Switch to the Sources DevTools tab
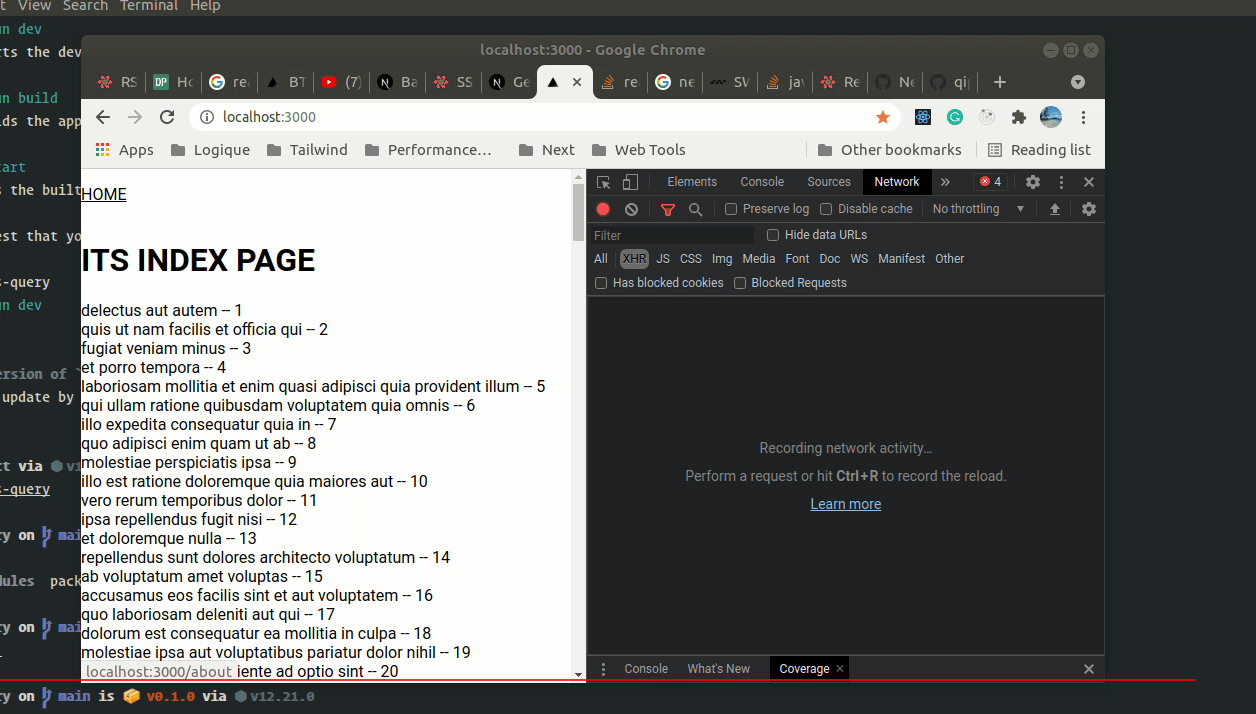The height and width of the screenshot is (714, 1256). click(829, 182)
